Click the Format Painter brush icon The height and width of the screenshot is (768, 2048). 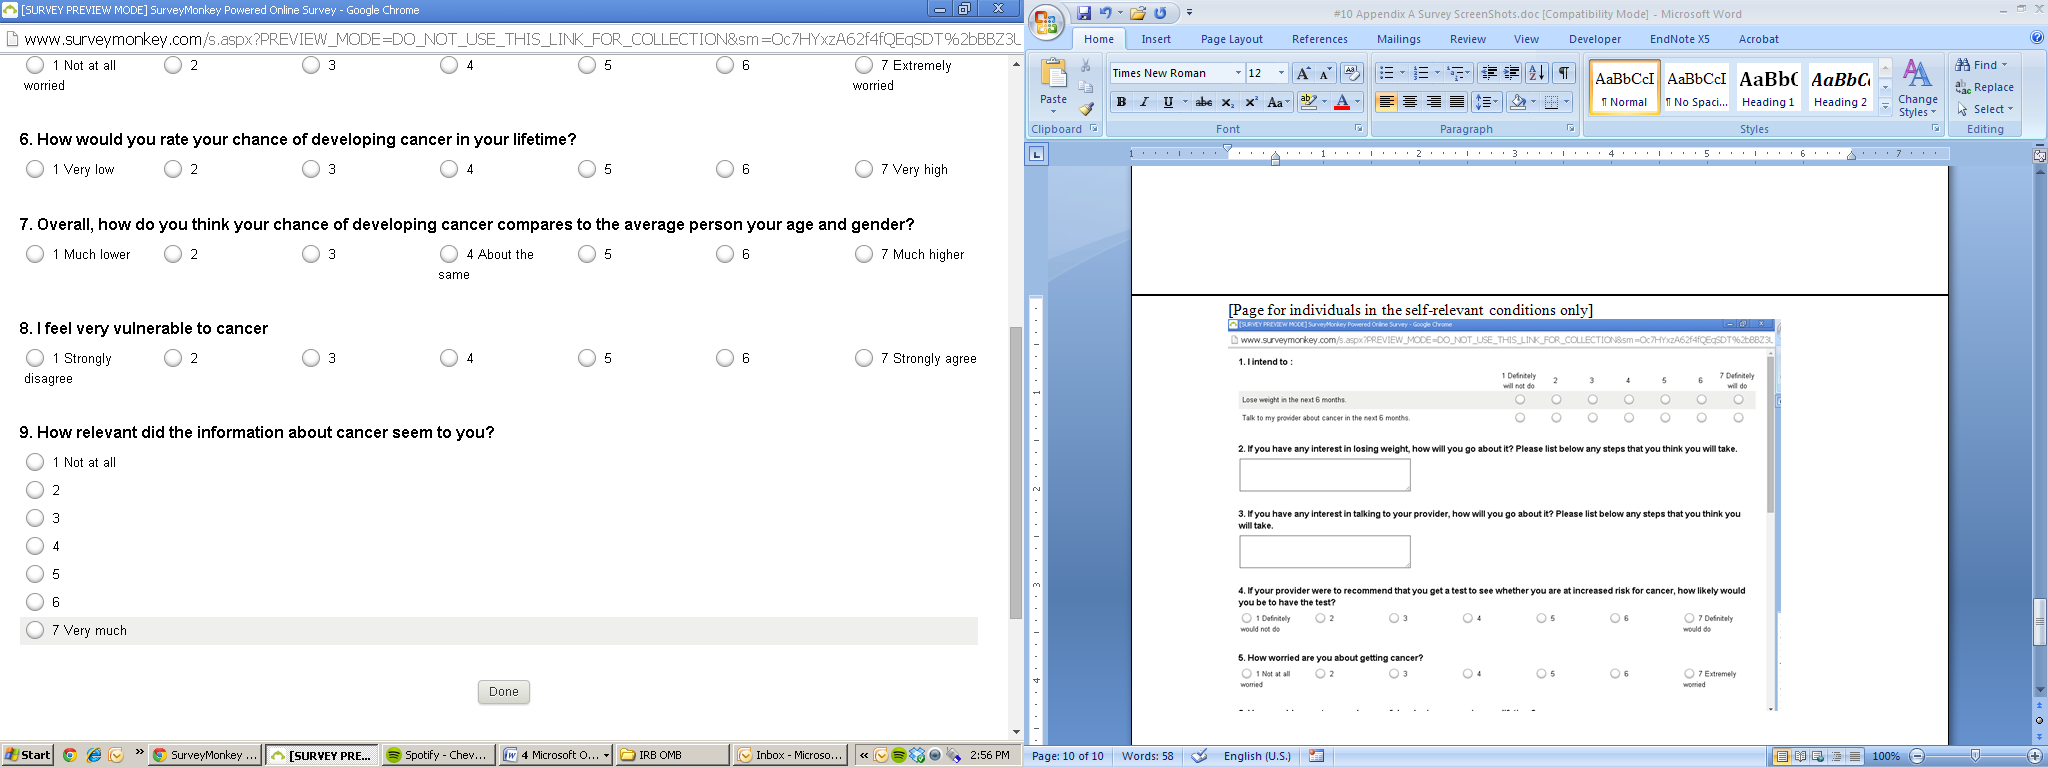[x=1087, y=108]
